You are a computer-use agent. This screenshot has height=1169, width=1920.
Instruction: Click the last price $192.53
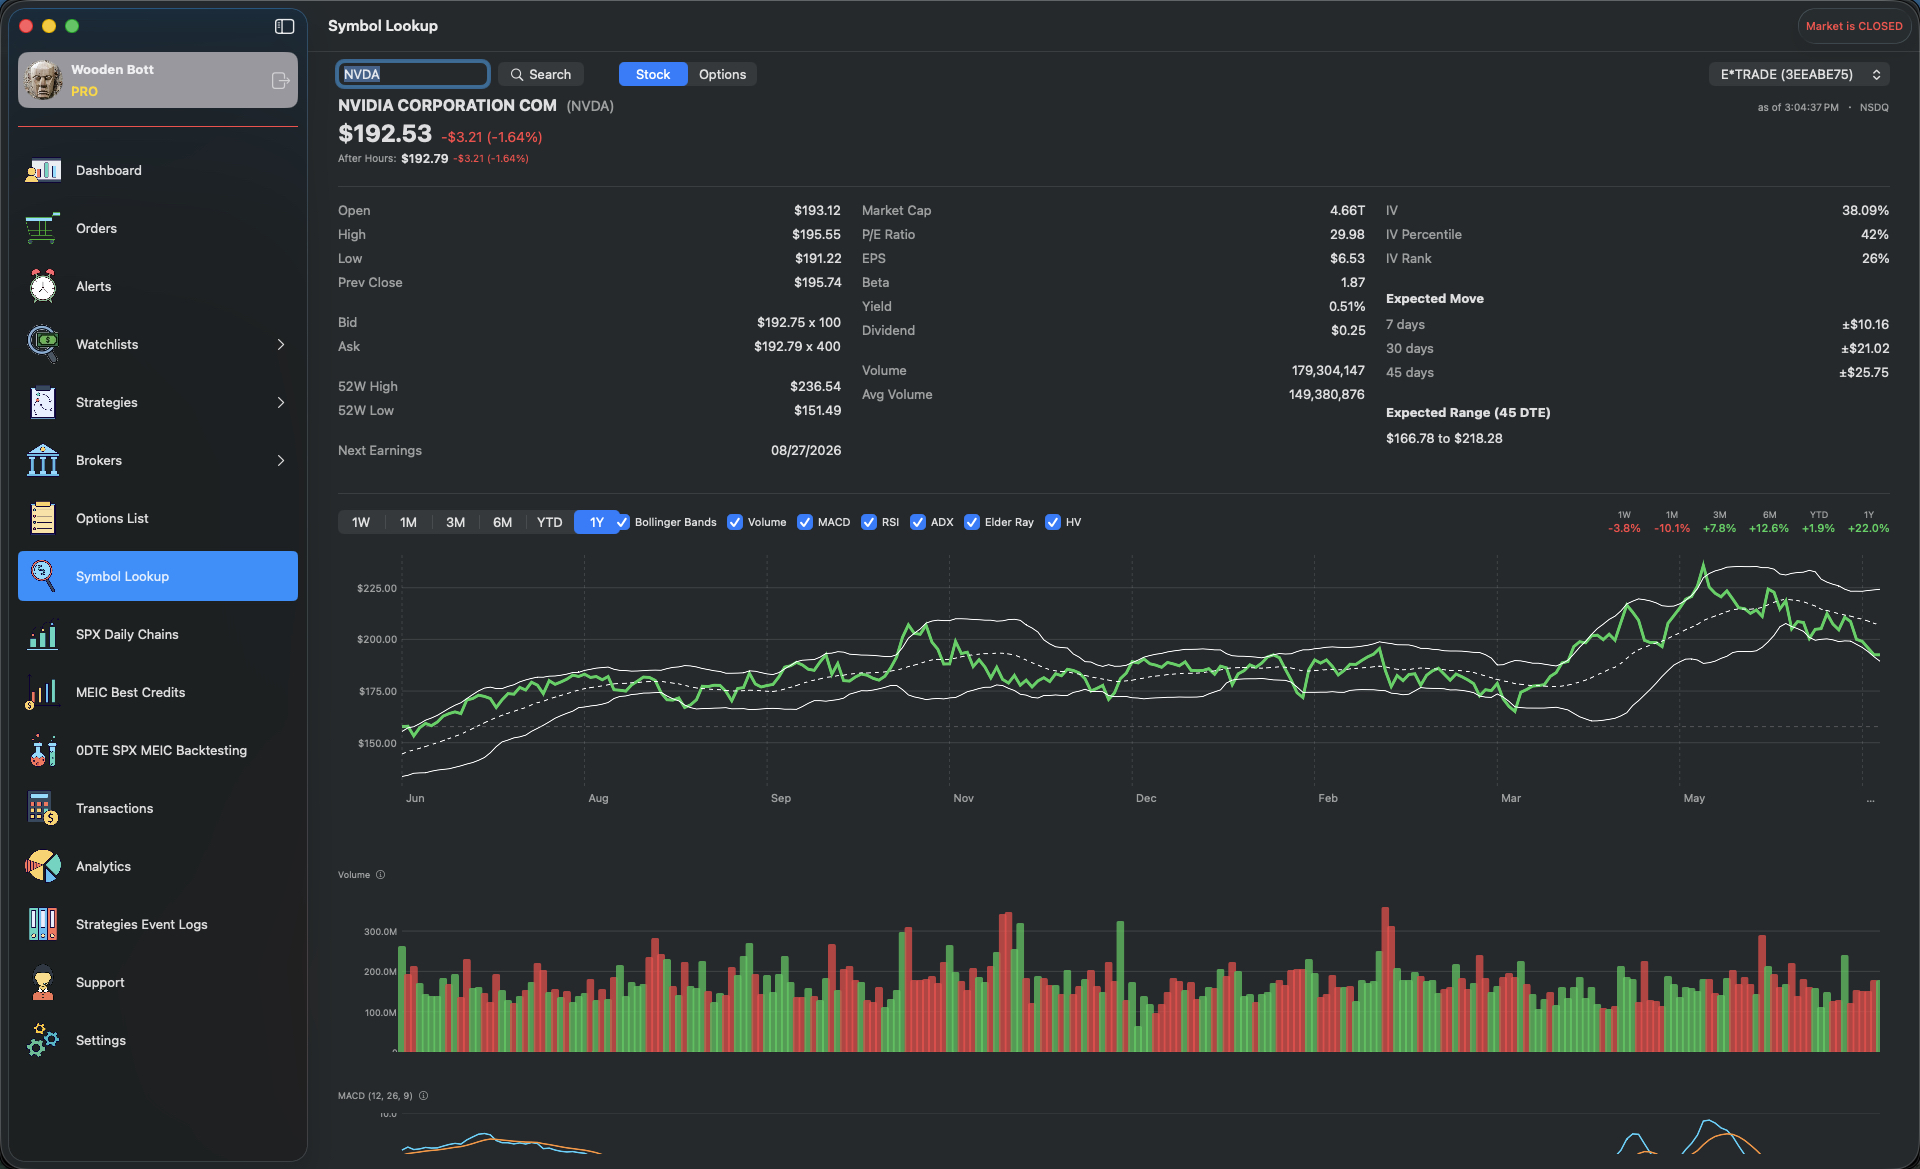(385, 133)
